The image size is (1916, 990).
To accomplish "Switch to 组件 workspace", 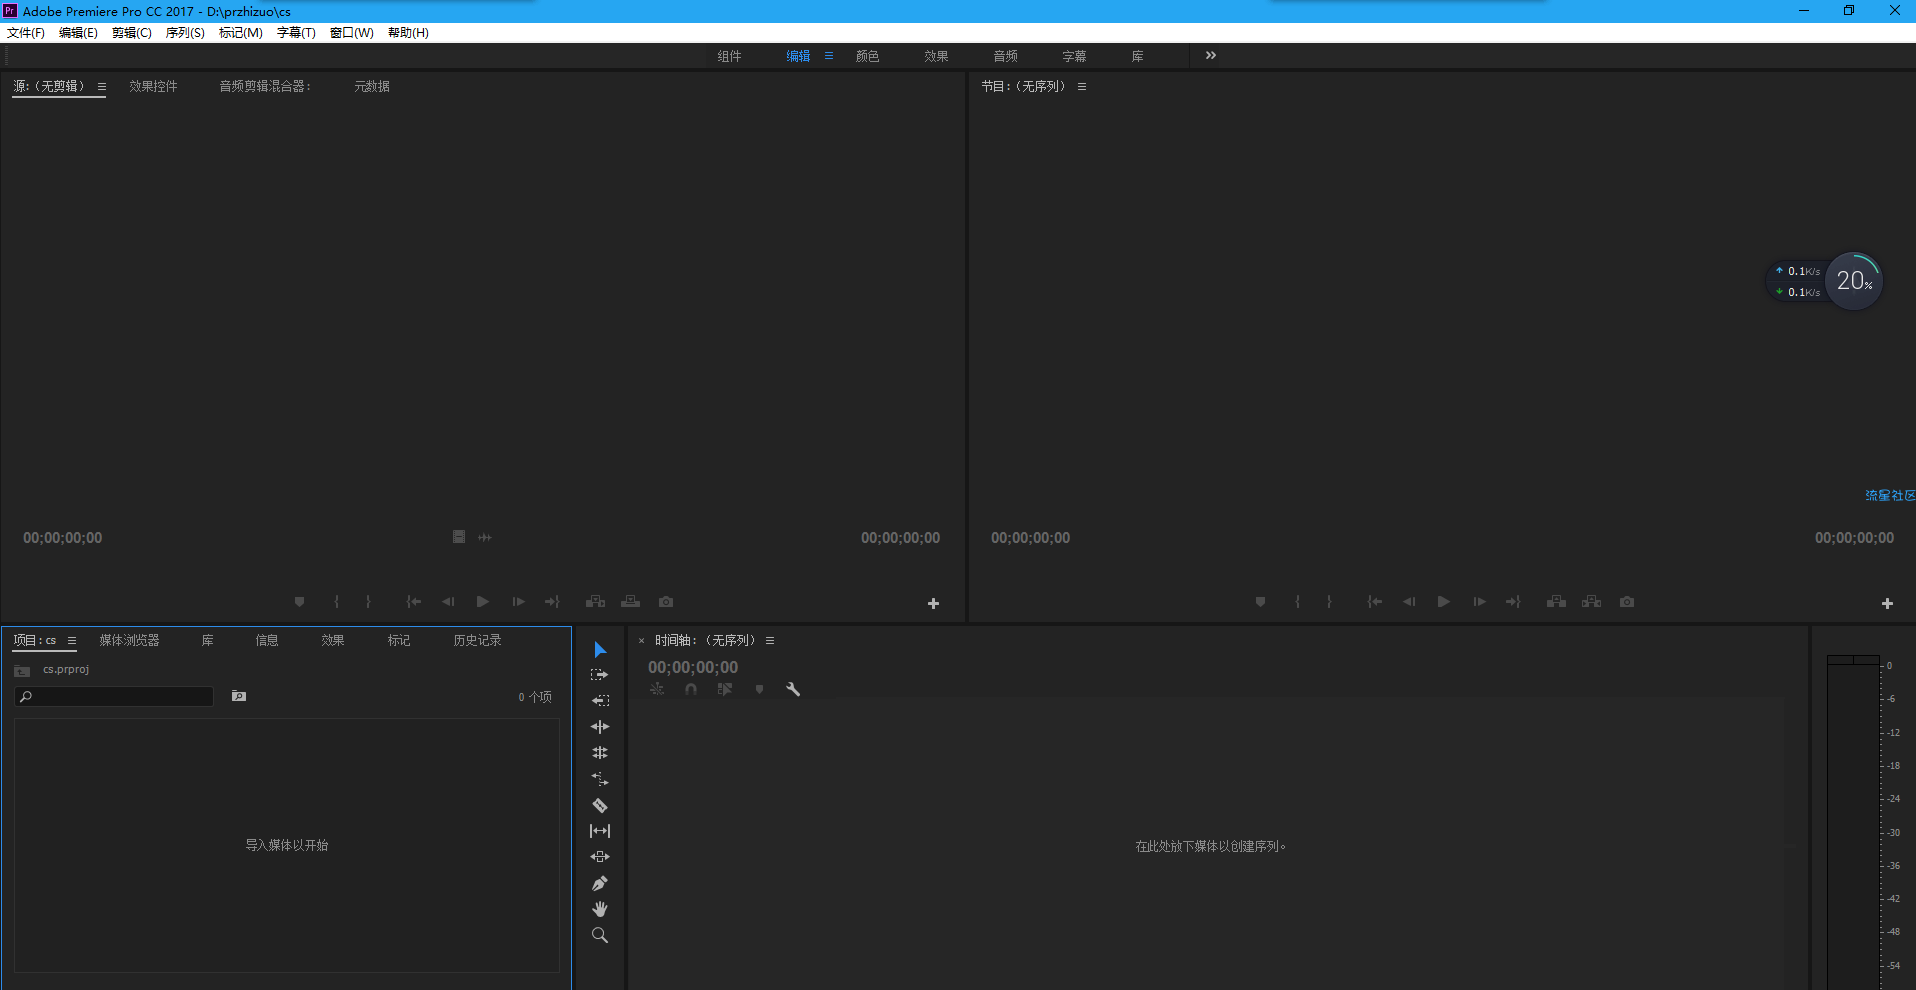I will coord(729,56).
